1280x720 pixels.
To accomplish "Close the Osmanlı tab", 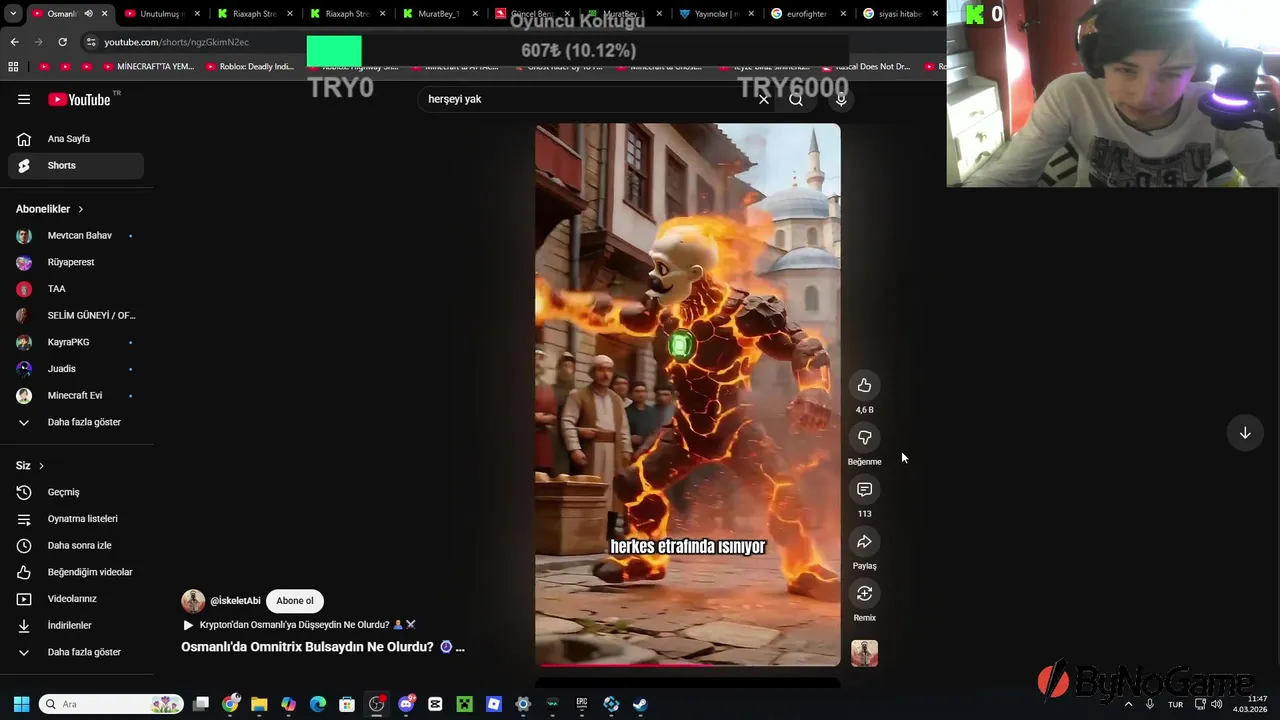I will coord(104,14).
